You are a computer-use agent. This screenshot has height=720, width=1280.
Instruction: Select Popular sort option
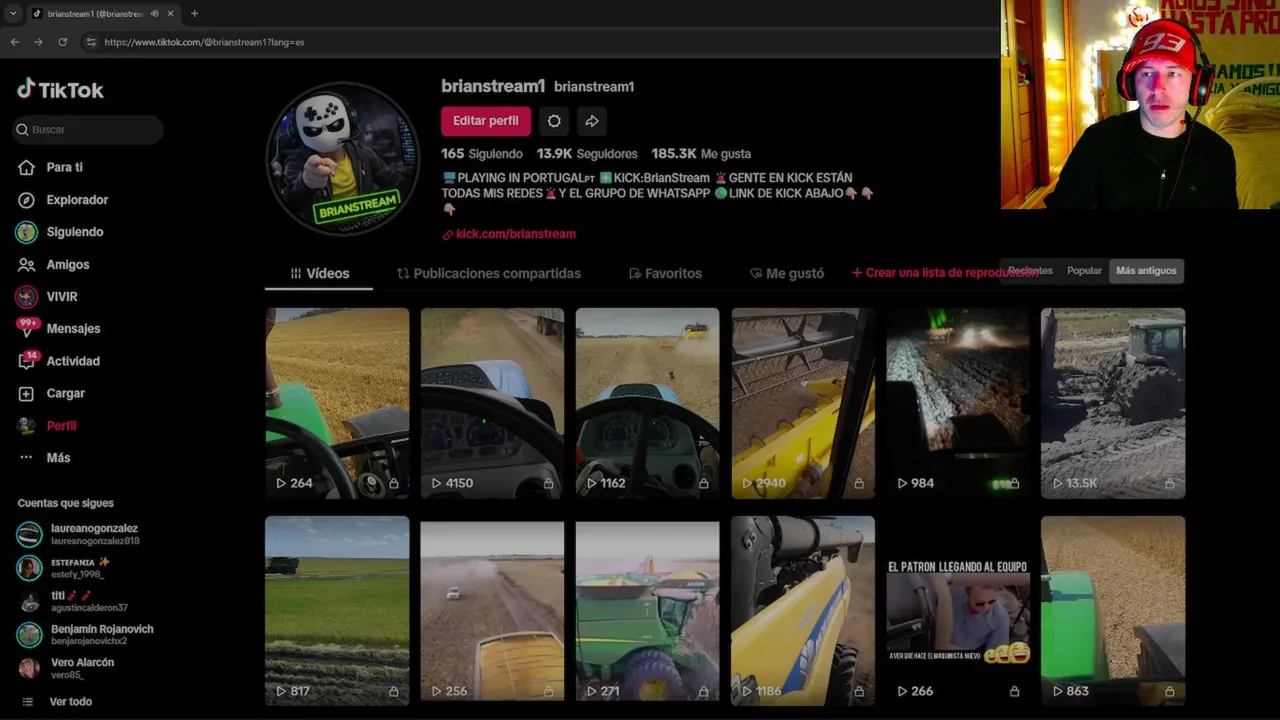pyautogui.click(x=1084, y=271)
